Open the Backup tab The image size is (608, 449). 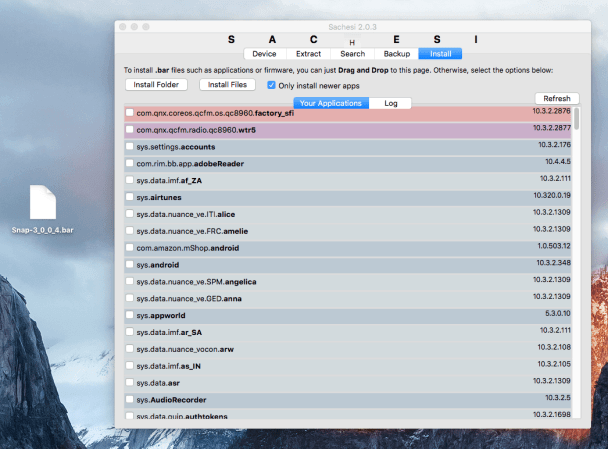[397, 54]
